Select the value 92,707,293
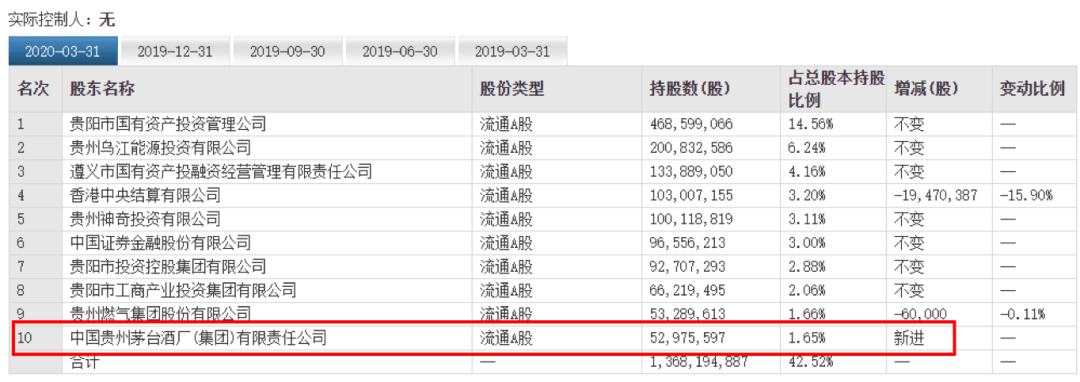This screenshot has width=1080, height=382. pyautogui.click(x=687, y=267)
